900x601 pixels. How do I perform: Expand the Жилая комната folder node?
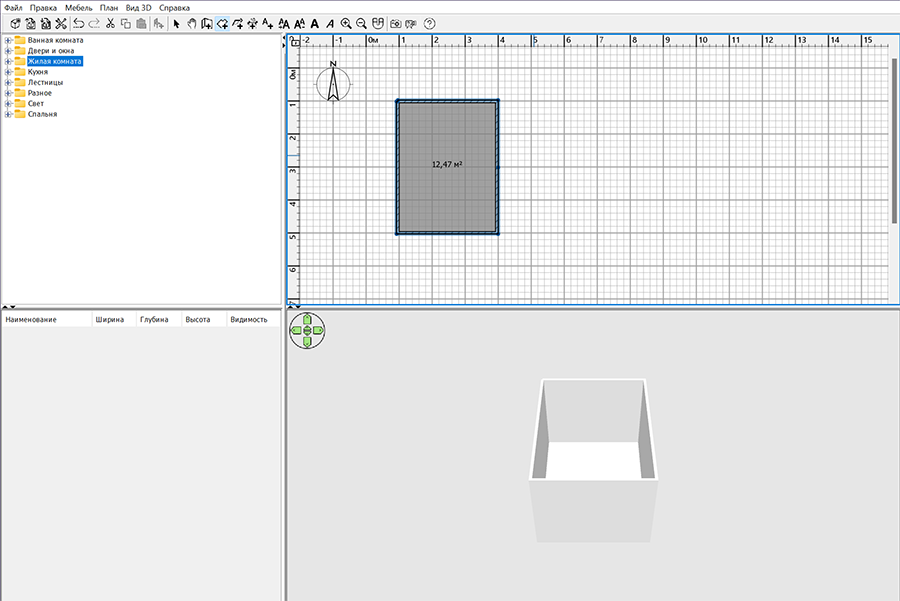pyautogui.click(x=8, y=61)
